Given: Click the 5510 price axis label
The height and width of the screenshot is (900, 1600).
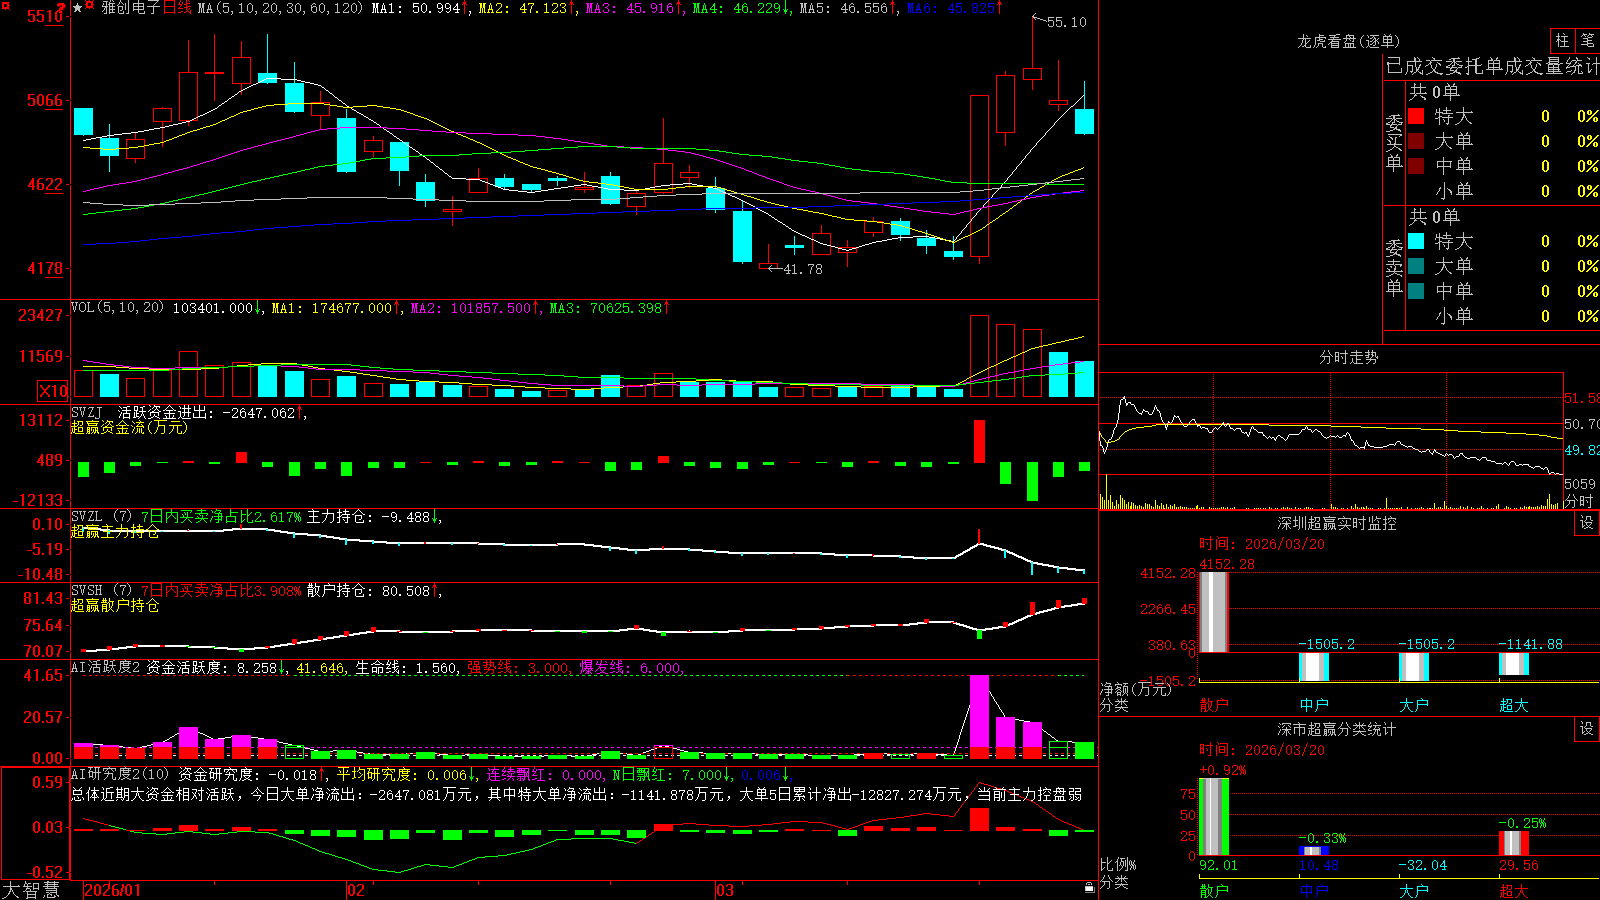Looking at the screenshot, I should [x=45, y=16].
